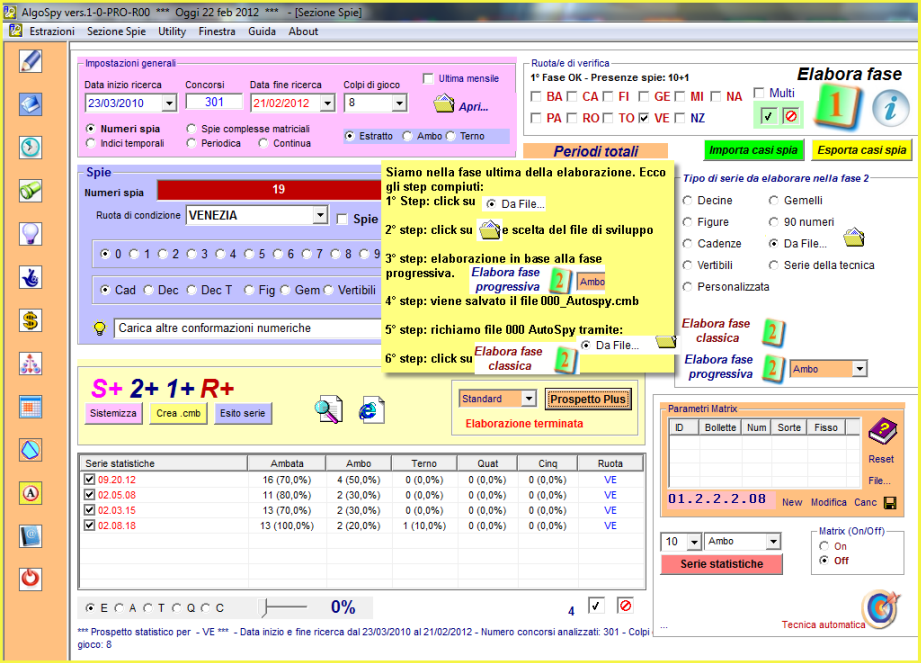Screen dimensions: 921x663
Task: Open the Utility menu
Action: point(172,31)
